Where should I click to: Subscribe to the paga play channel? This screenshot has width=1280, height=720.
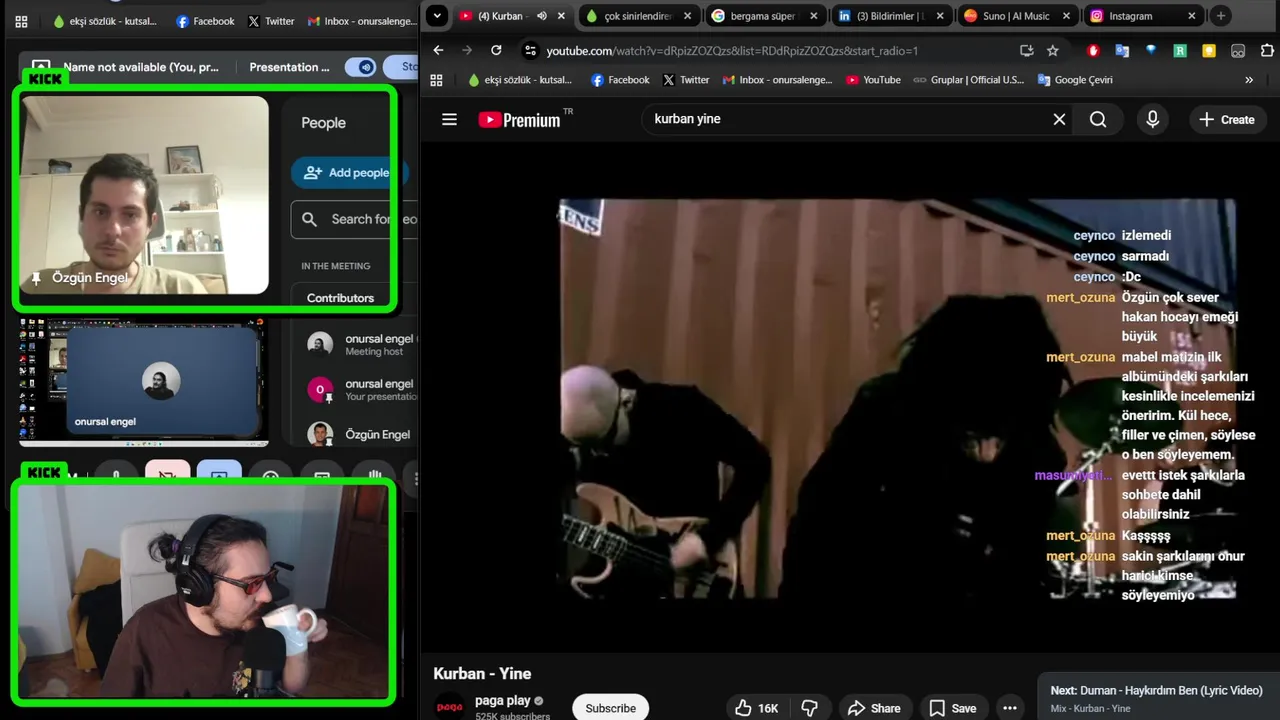tap(610, 708)
